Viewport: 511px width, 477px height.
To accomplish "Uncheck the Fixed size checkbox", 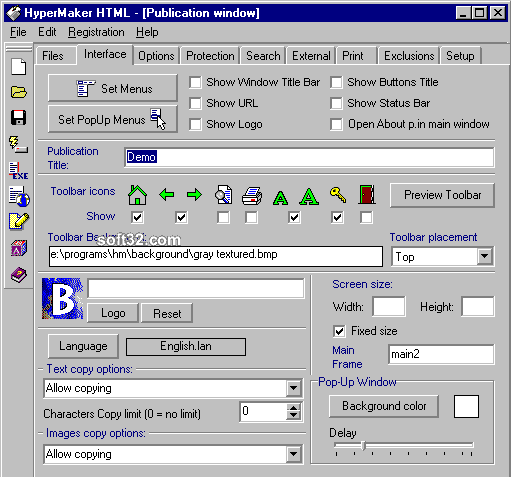I will coord(339,331).
